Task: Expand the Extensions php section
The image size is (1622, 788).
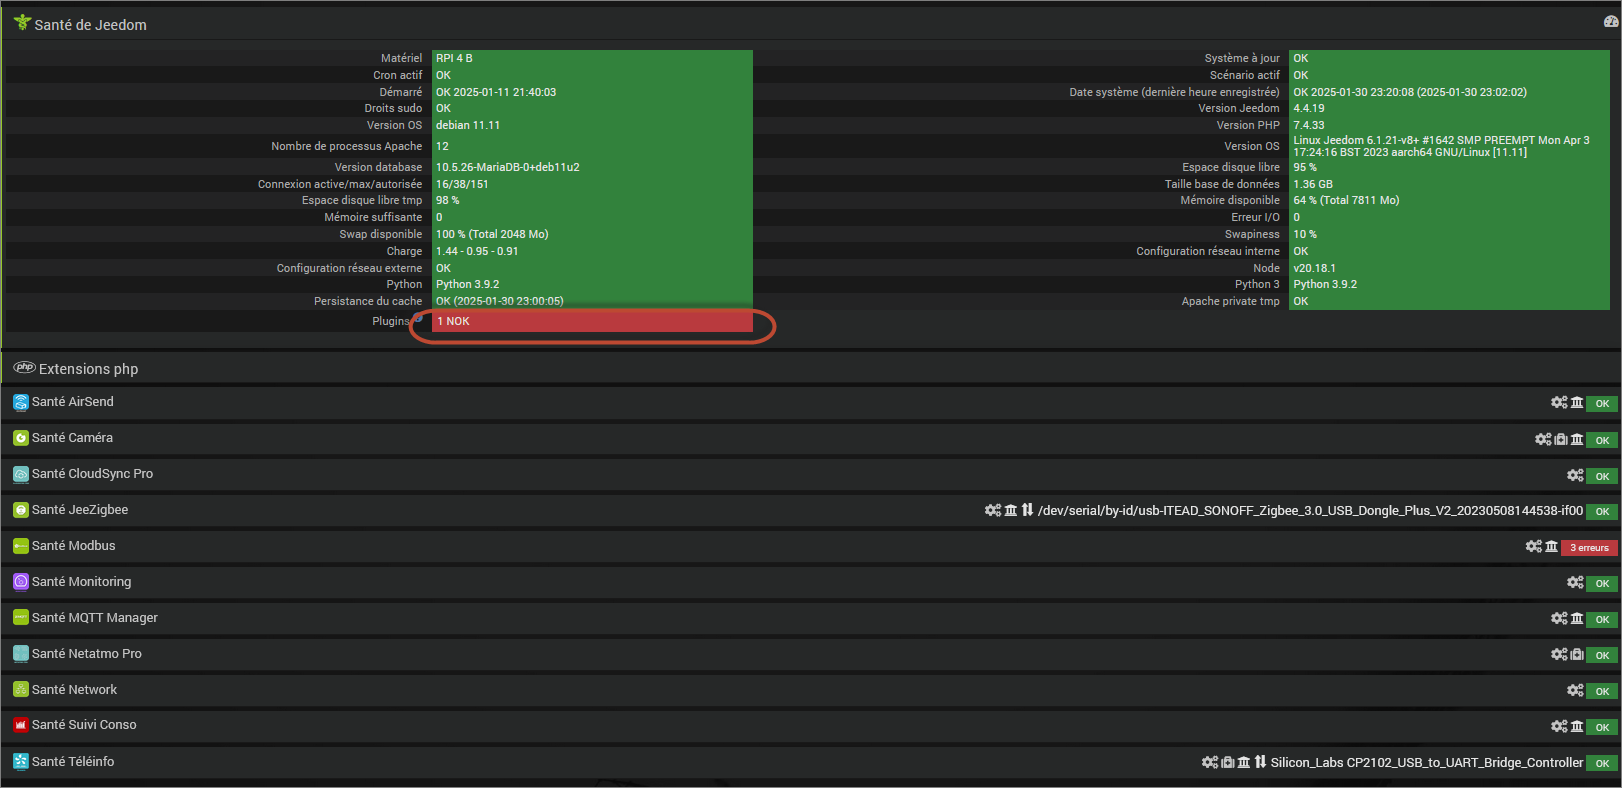Action: click(x=811, y=368)
